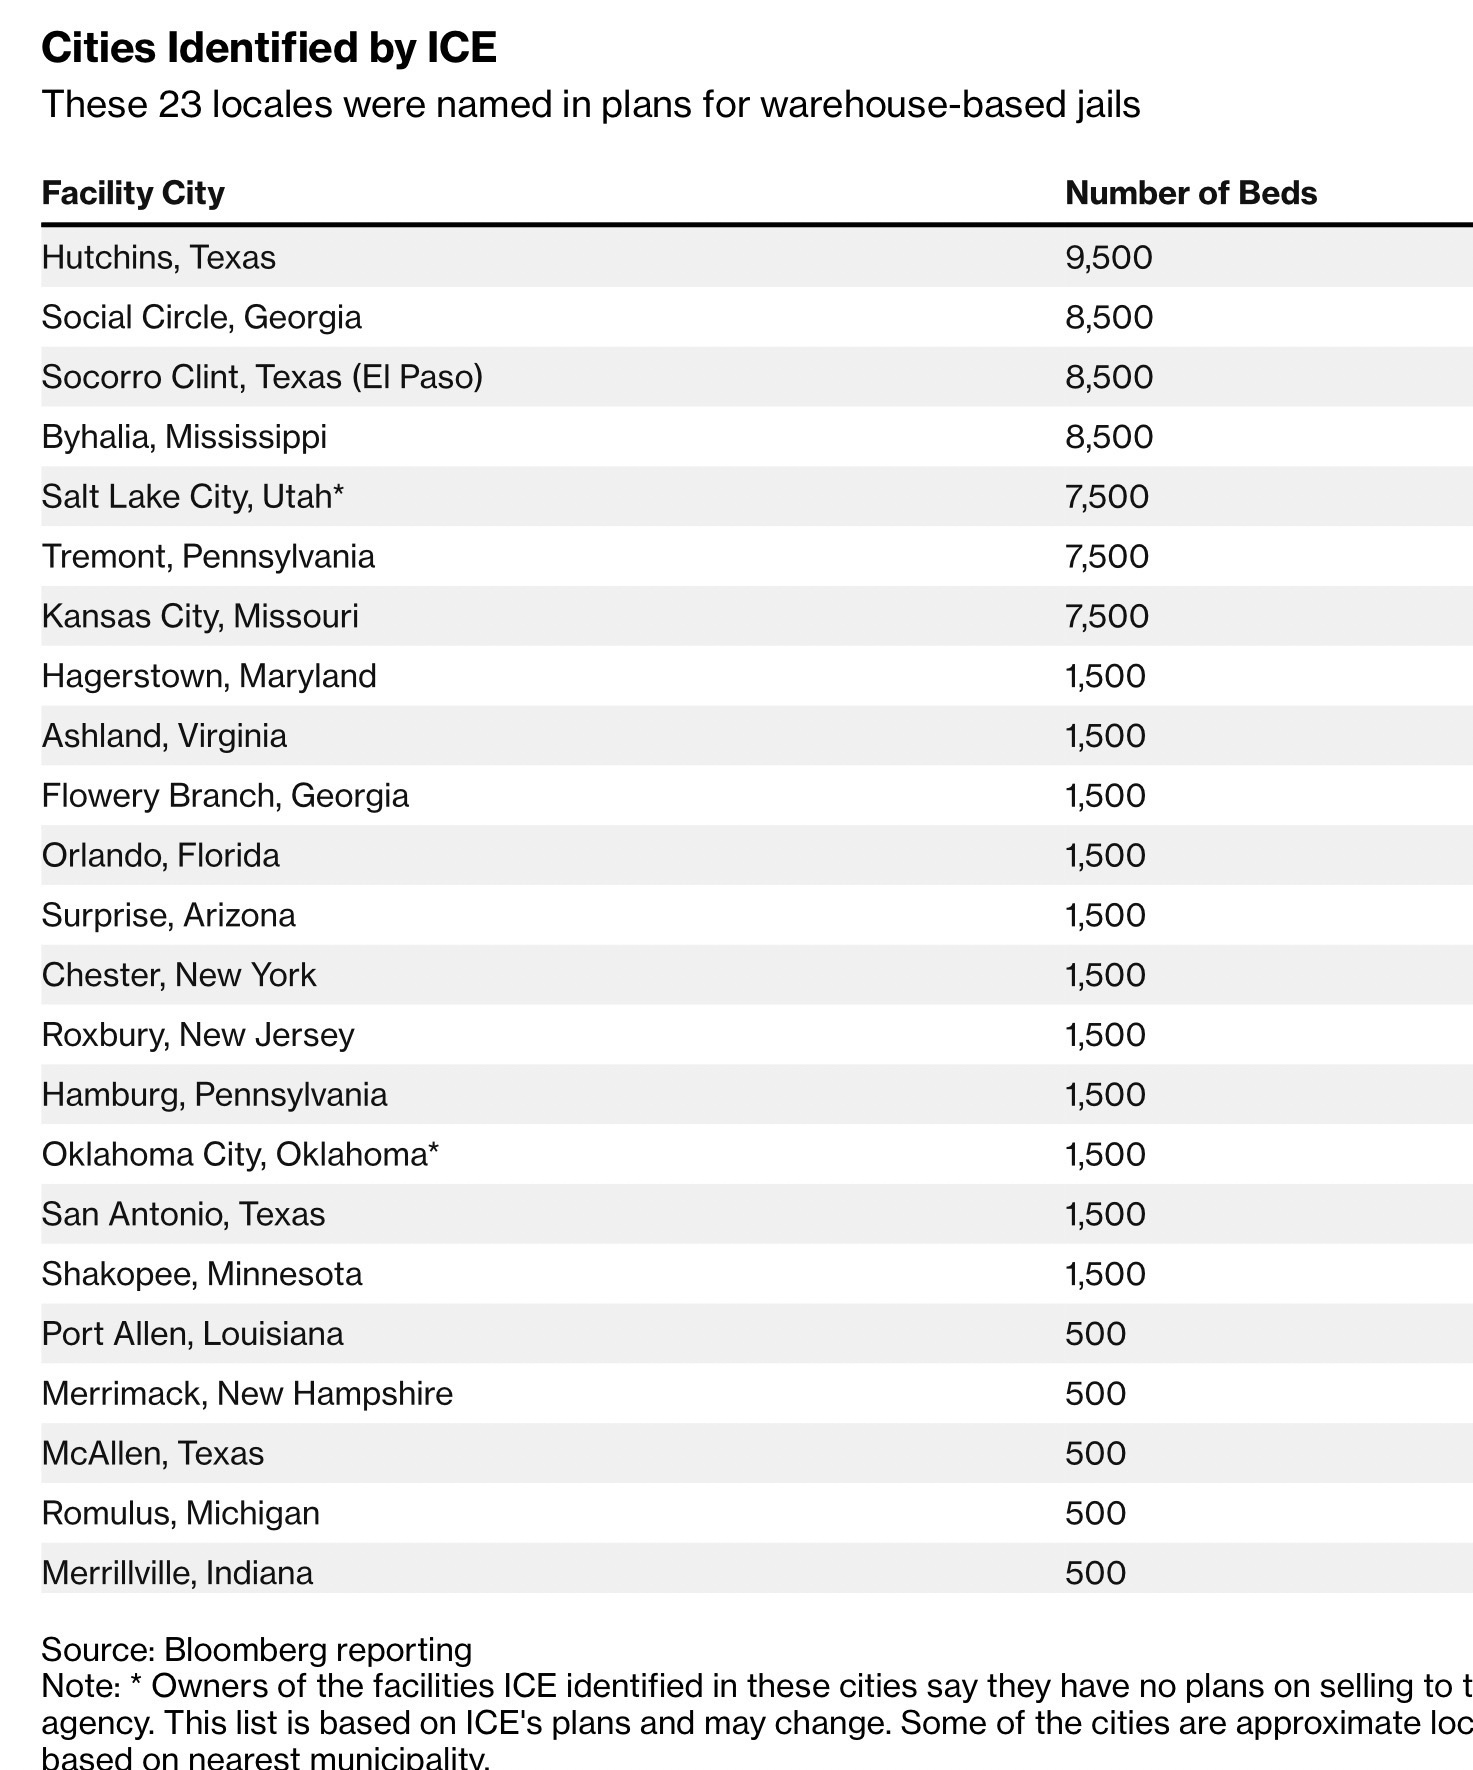The image size is (1473, 1770).
Task: Select the Kansas City, Missouri entry
Action: click(x=200, y=616)
